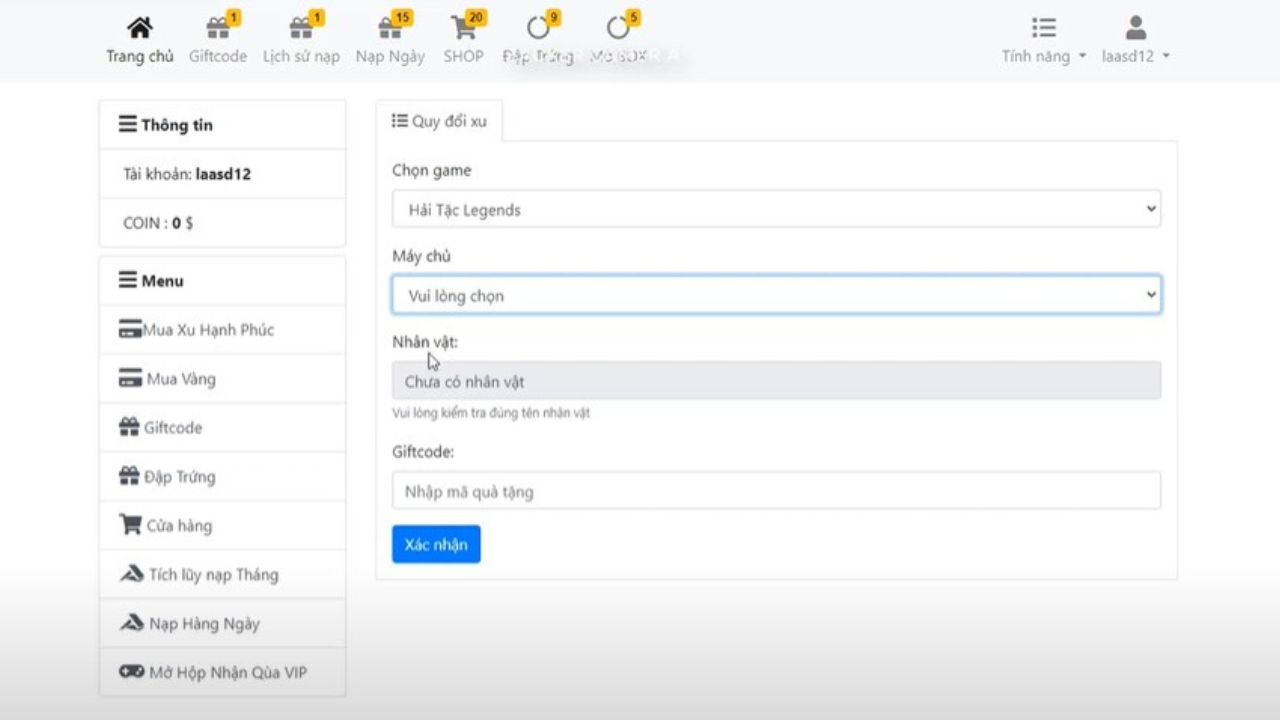The height and width of the screenshot is (720, 1280).
Task: Open Lịch sử nạp gift icon
Action: (301, 28)
